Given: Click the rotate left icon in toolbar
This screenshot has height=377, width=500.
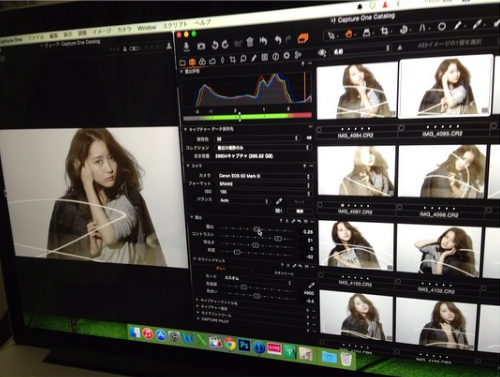Looking at the screenshot, I should (215, 45).
